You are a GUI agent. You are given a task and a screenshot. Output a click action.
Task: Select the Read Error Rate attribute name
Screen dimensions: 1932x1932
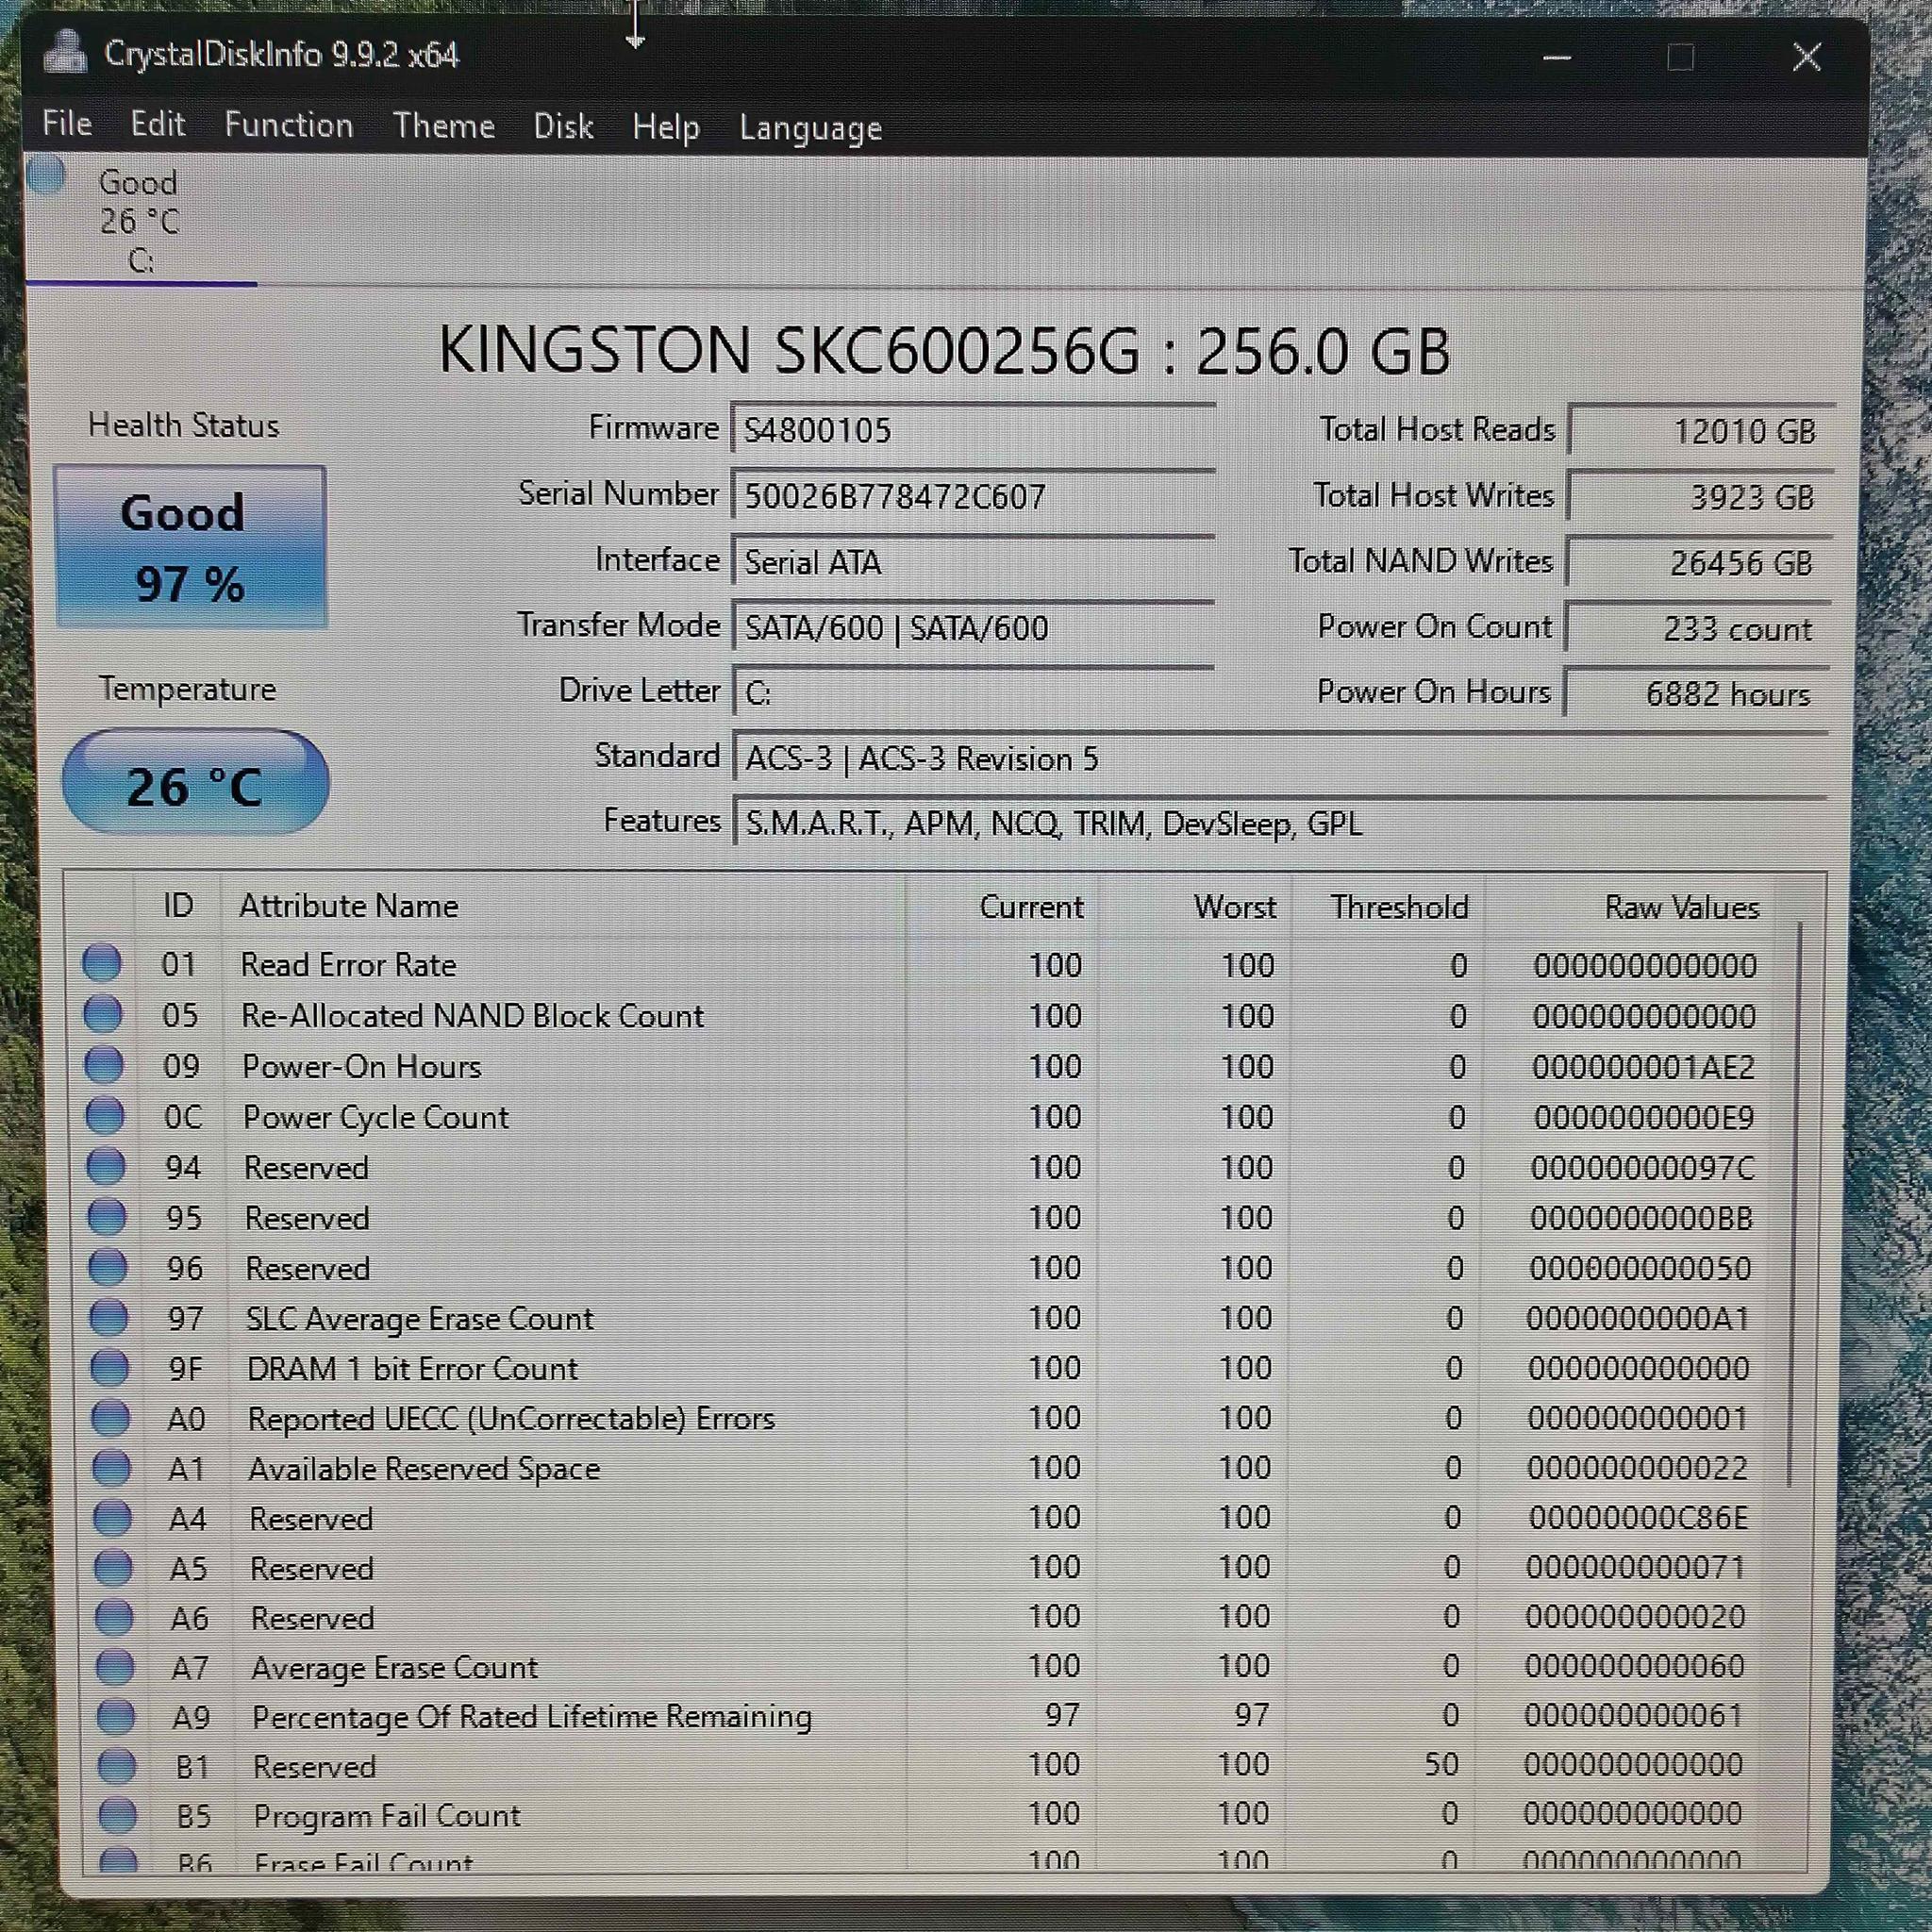[x=348, y=964]
